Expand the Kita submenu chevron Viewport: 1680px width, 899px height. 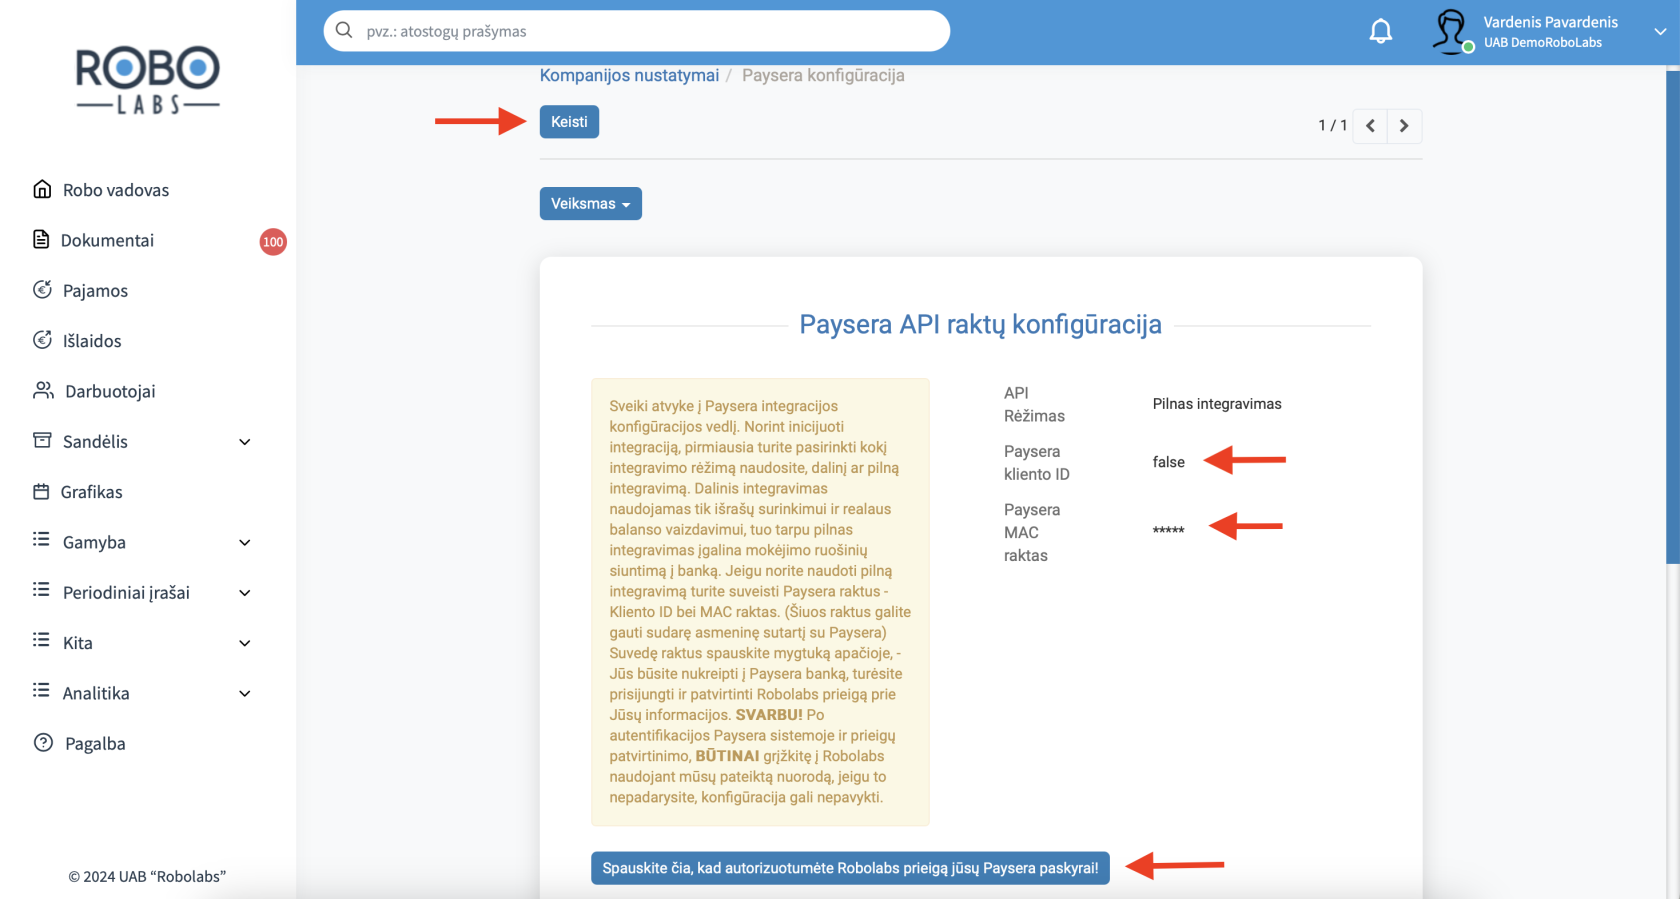click(x=245, y=643)
